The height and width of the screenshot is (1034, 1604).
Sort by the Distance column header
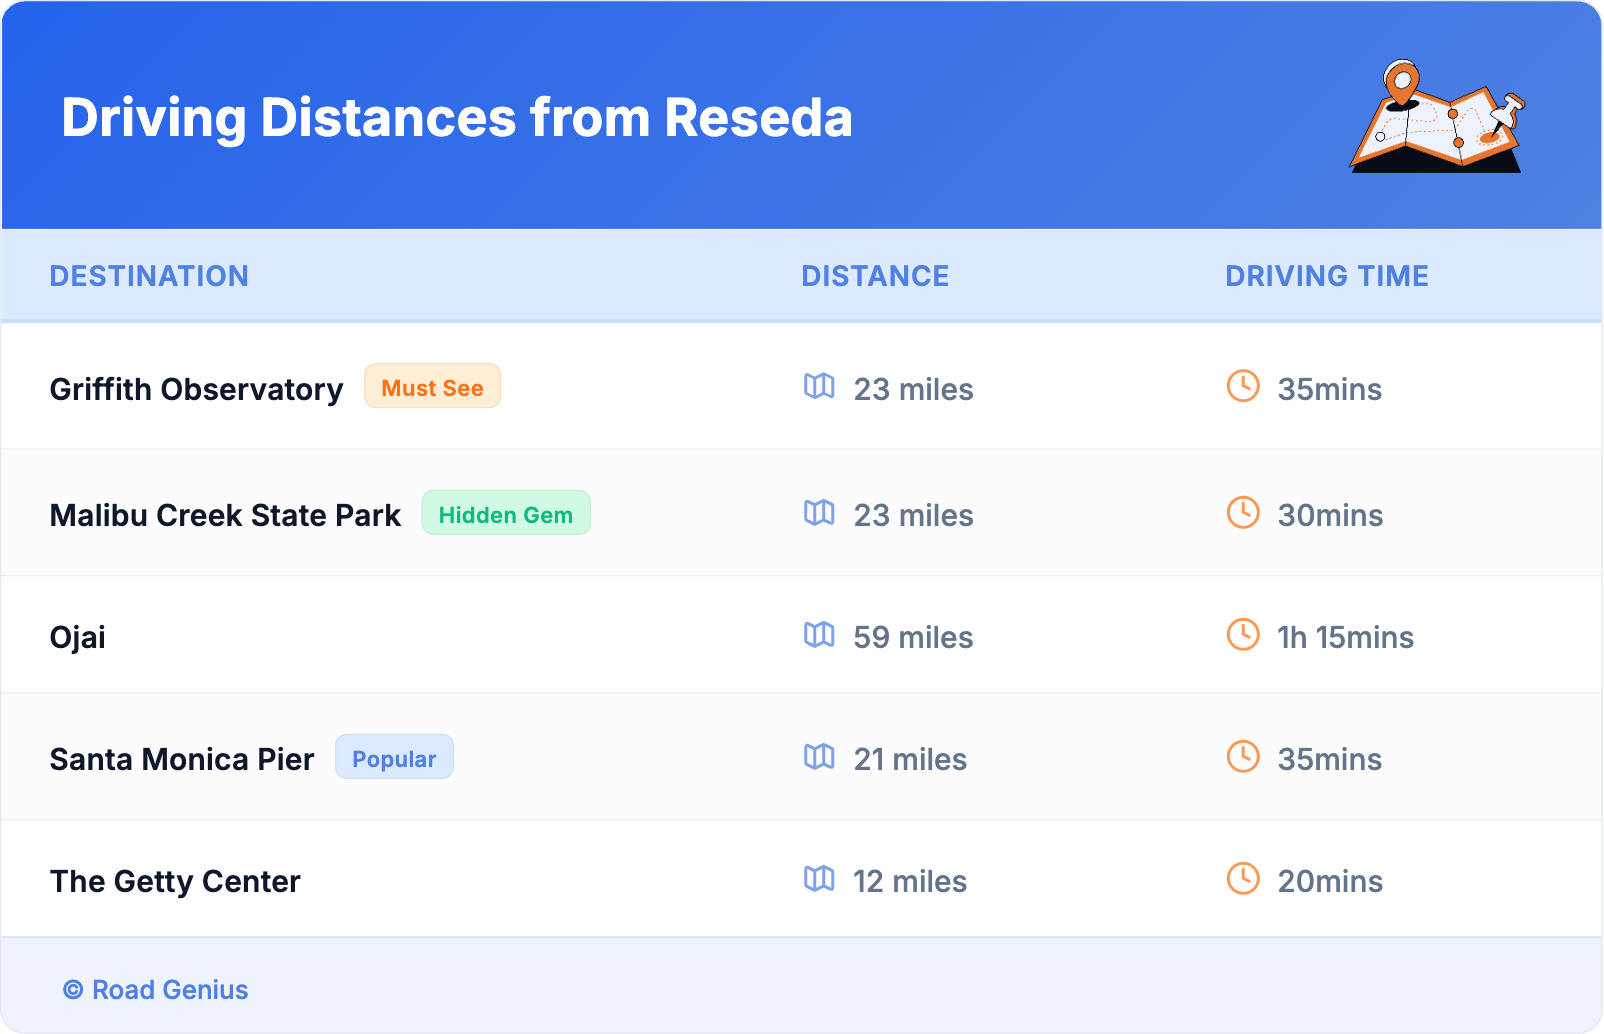pos(875,276)
